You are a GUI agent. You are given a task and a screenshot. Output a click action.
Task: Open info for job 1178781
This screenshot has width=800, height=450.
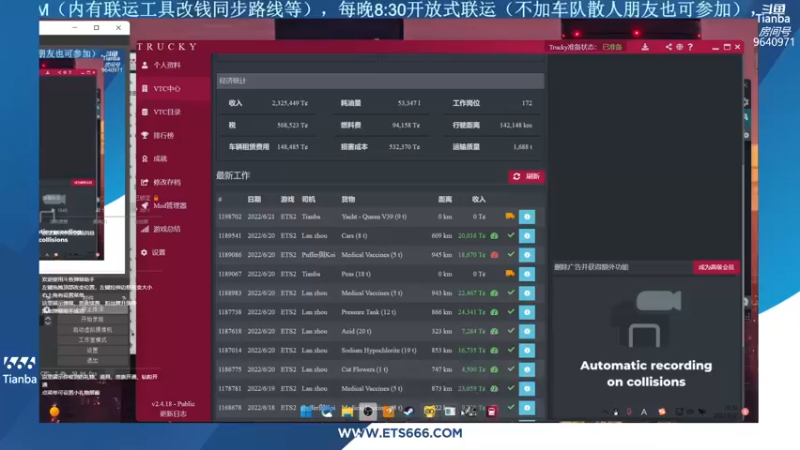pos(527,389)
